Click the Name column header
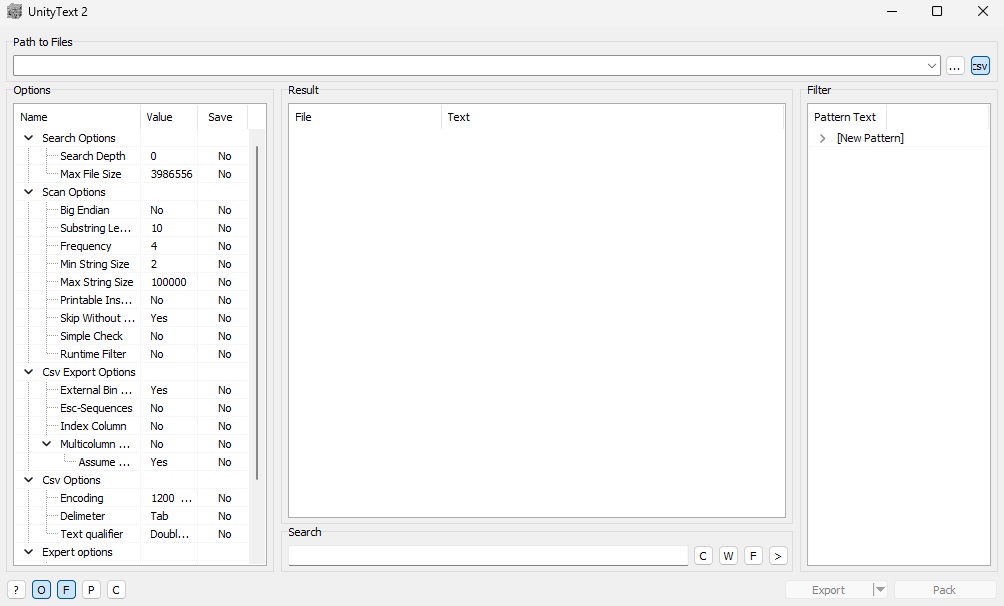 click(77, 117)
